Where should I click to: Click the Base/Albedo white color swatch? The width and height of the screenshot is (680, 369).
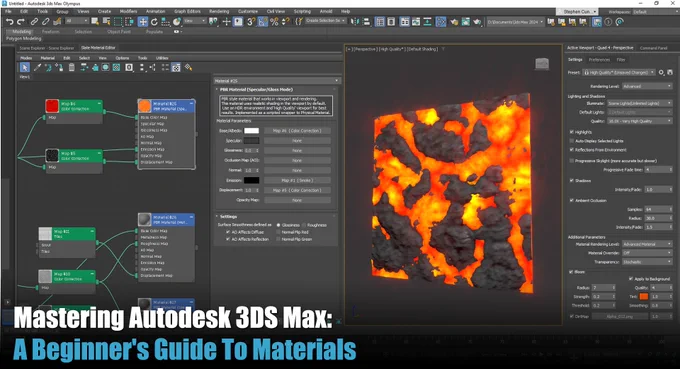(x=252, y=131)
